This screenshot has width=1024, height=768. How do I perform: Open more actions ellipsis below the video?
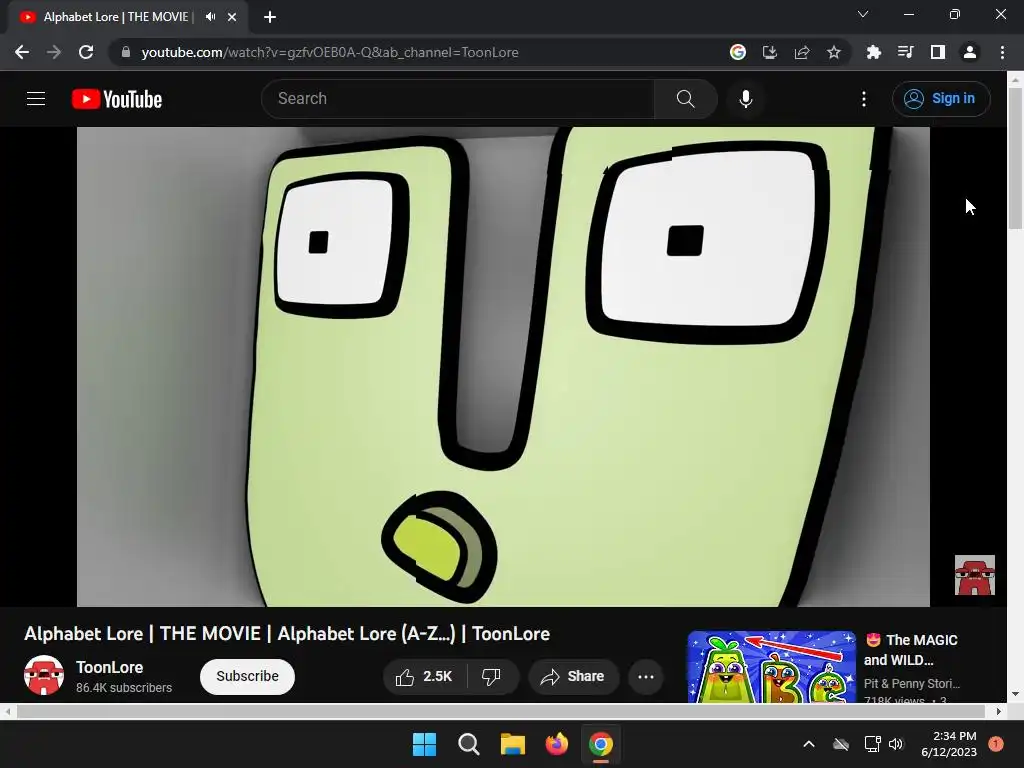646,677
